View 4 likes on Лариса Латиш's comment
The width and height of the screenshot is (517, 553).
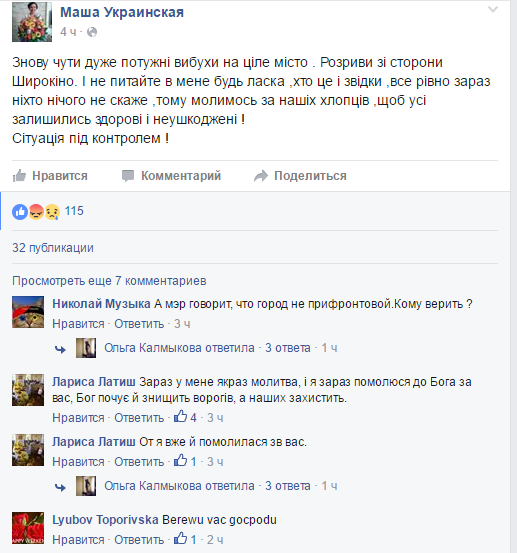click(x=185, y=417)
